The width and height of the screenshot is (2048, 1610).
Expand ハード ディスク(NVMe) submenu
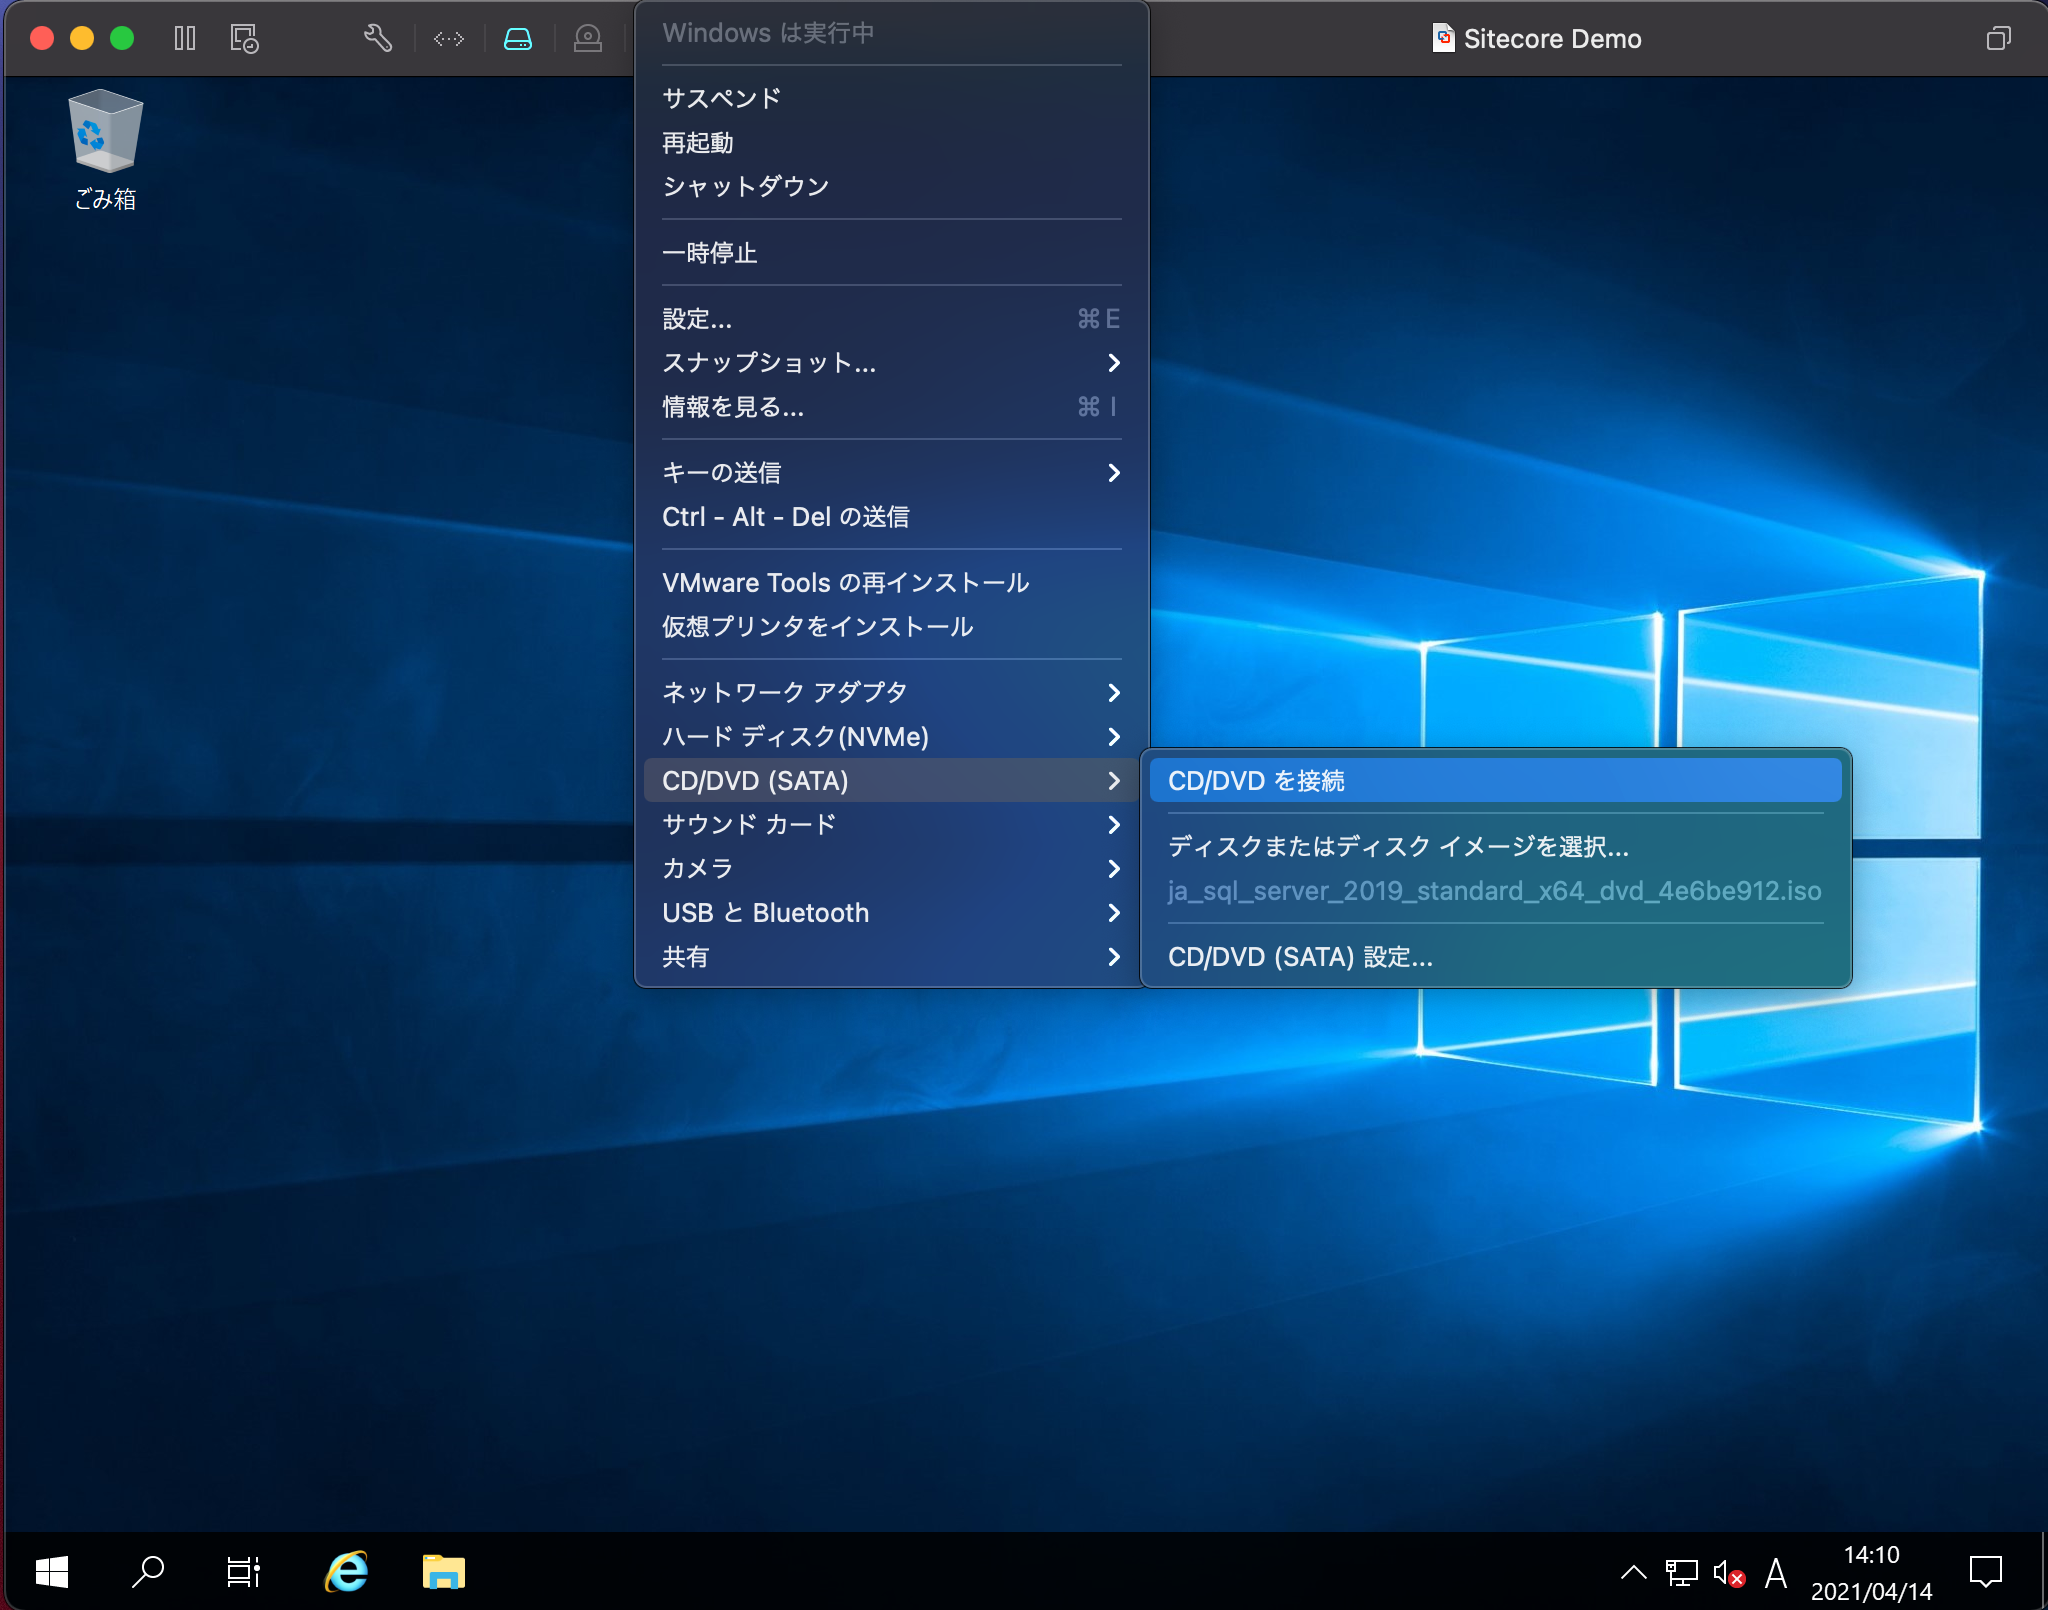(892, 736)
